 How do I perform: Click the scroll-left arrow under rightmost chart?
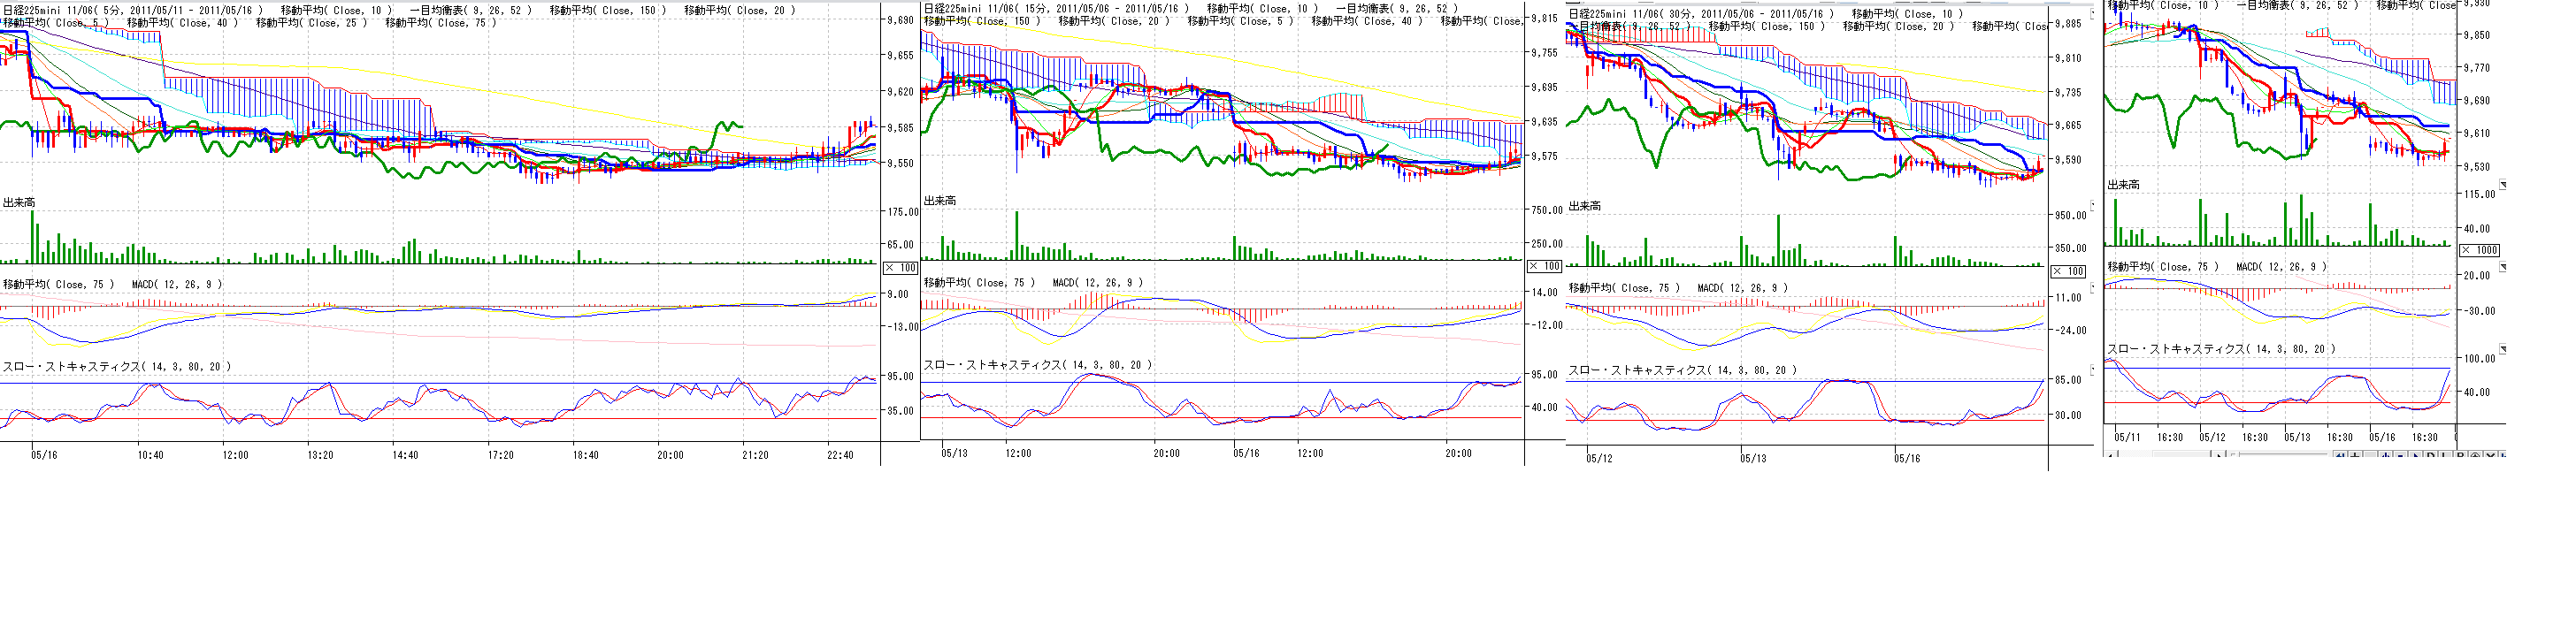(x=2111, y=456)
